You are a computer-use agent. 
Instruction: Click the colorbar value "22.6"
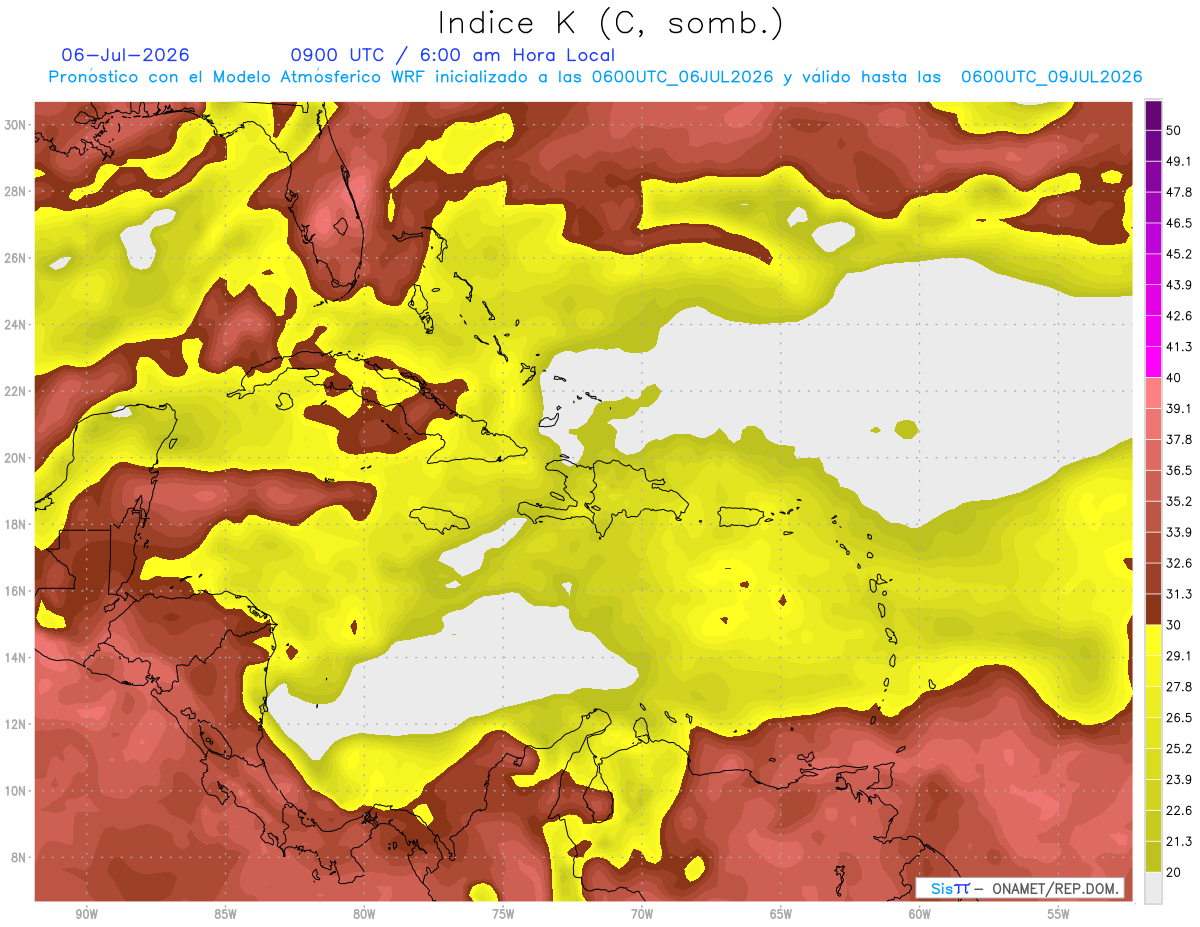(1179, 811)
